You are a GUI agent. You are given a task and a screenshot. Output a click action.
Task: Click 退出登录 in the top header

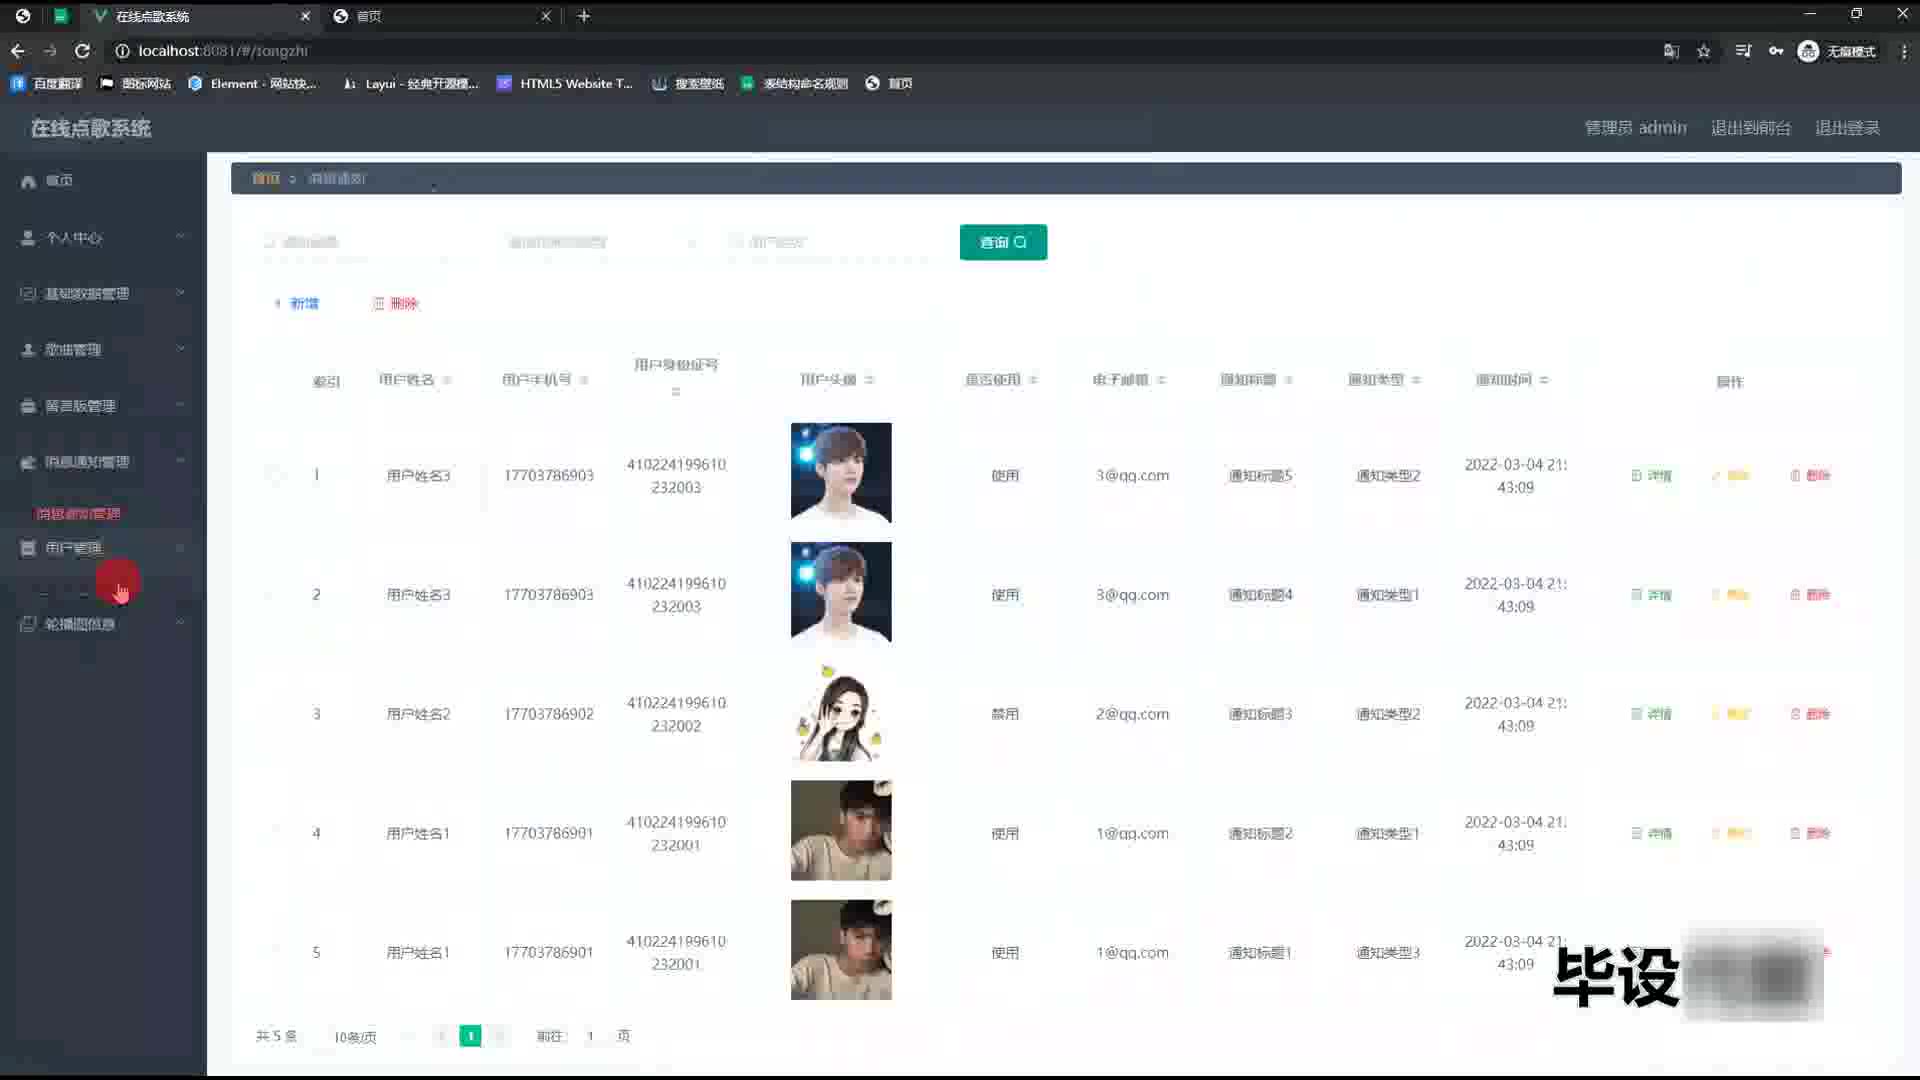(x=1847, y=128)
